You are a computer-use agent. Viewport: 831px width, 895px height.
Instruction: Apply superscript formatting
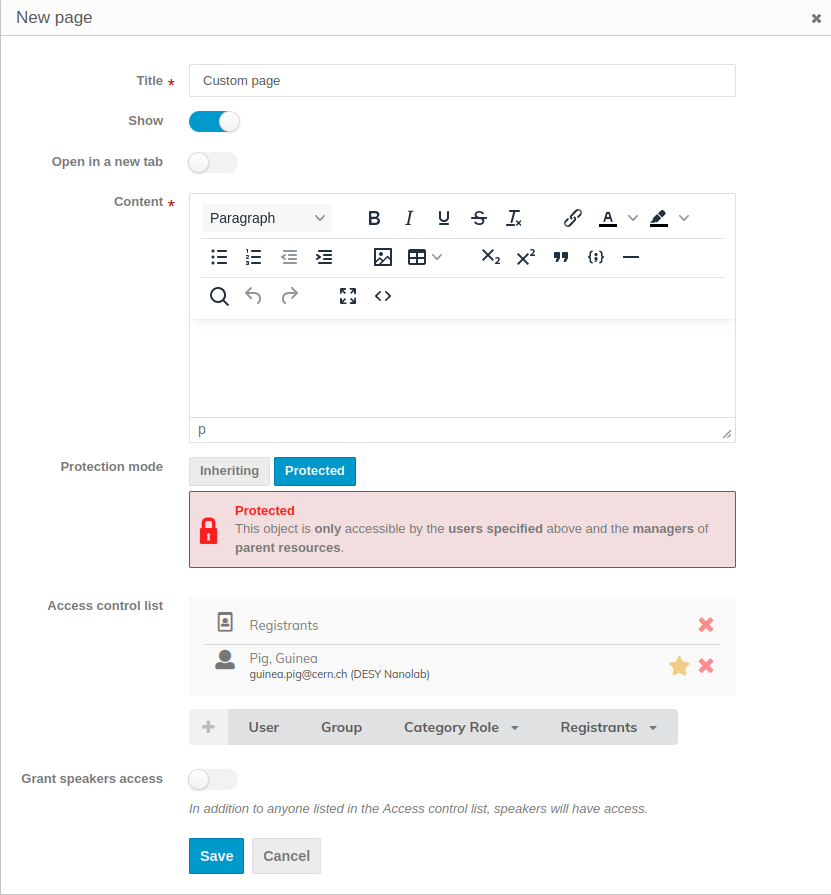(526, 257)
